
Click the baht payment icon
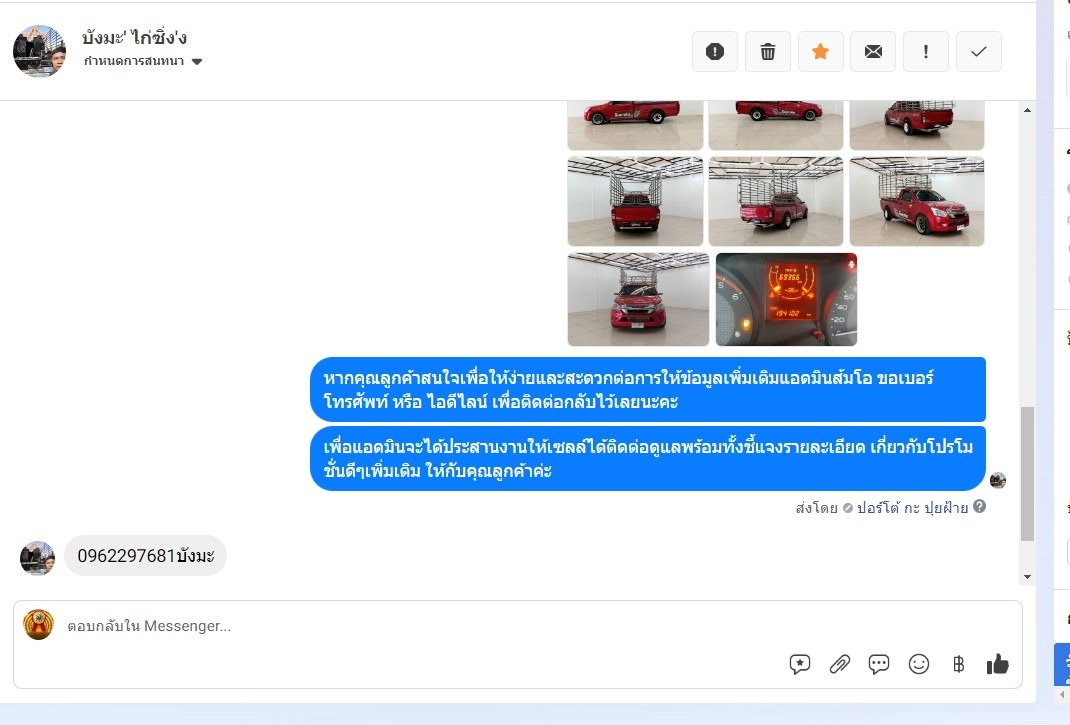point(958,664)
